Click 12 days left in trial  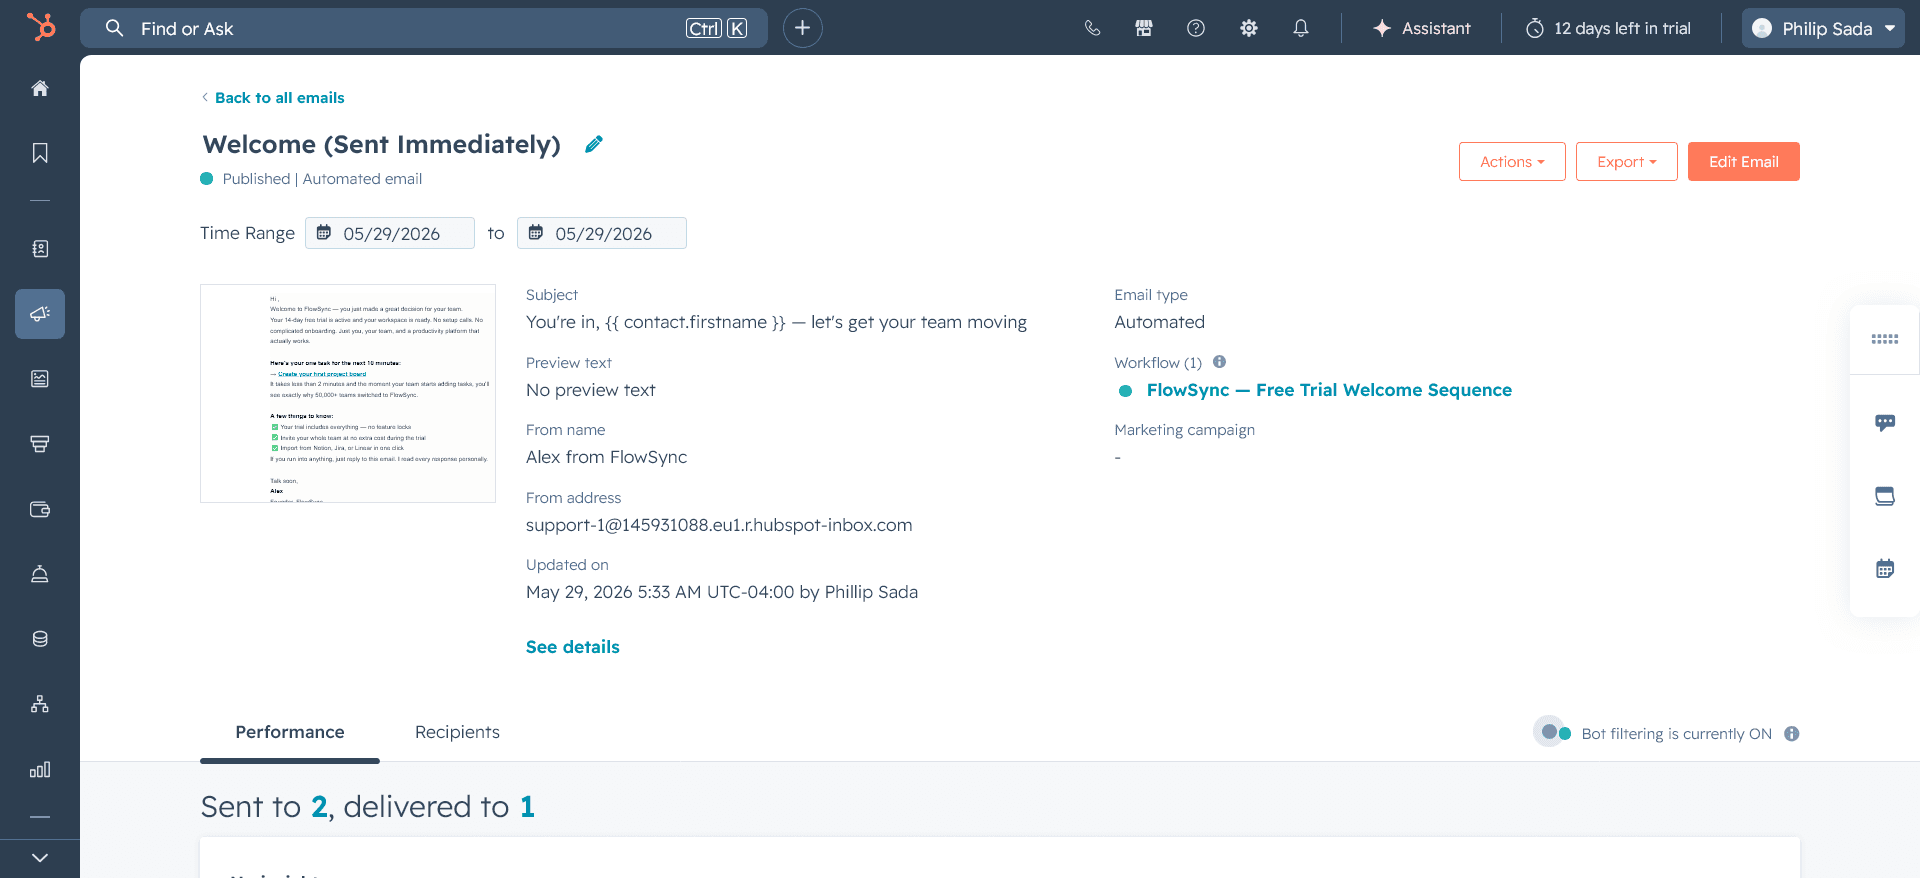(1608, 28)
